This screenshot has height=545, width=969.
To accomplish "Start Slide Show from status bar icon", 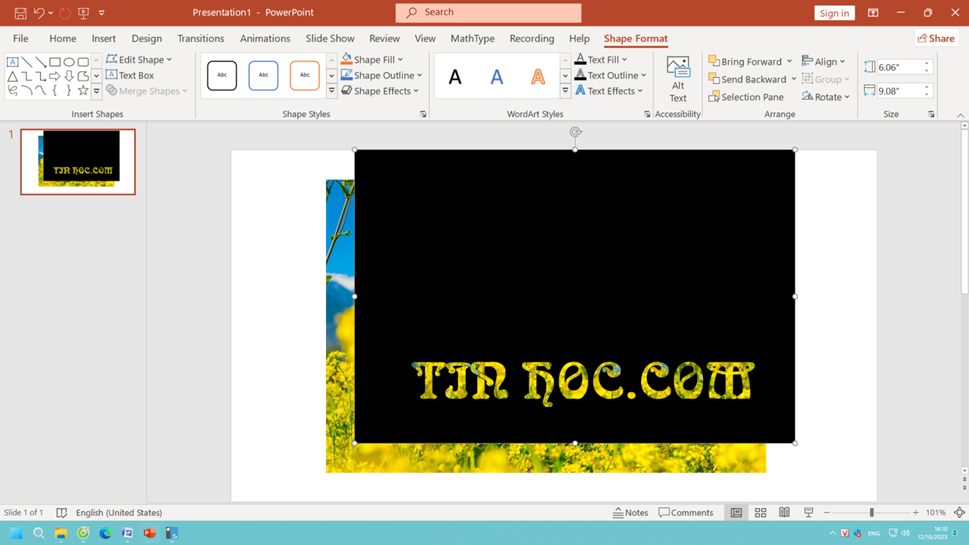I will 808,513.
